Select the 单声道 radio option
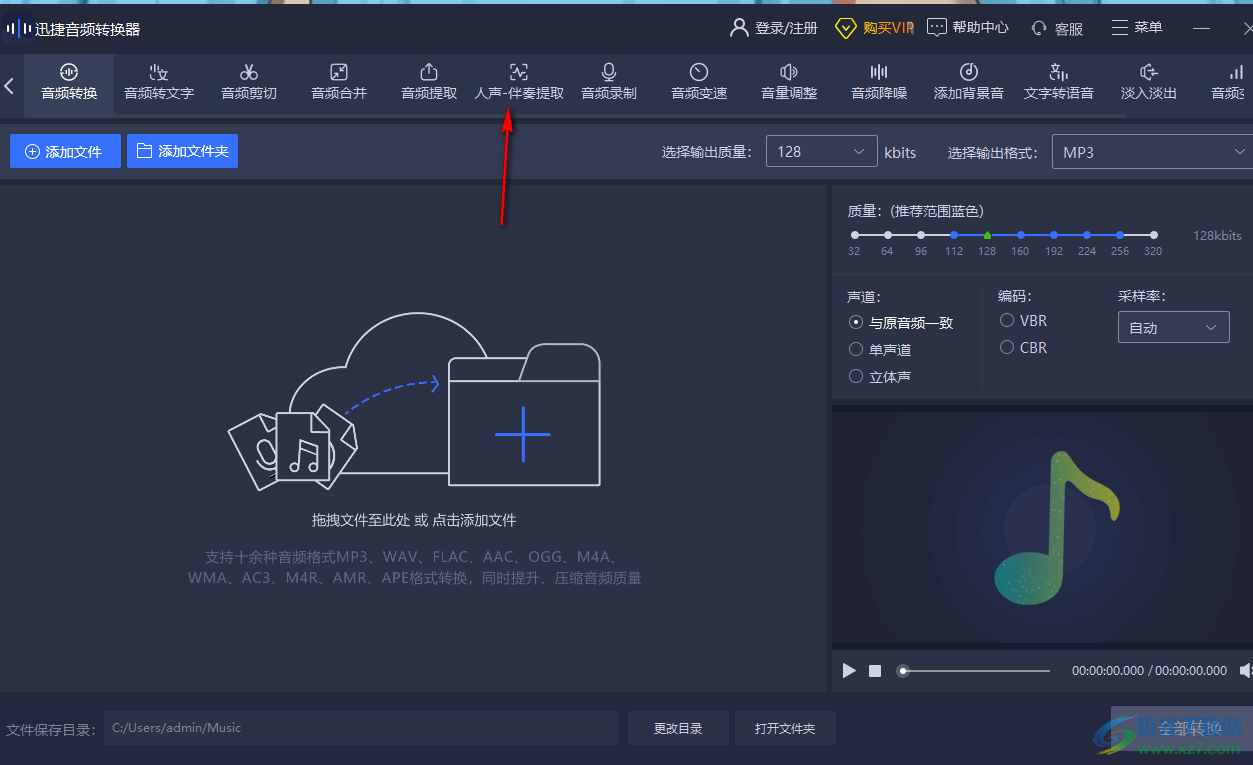The width and height of the screenshot is (1253, 765). coord(856,350)
